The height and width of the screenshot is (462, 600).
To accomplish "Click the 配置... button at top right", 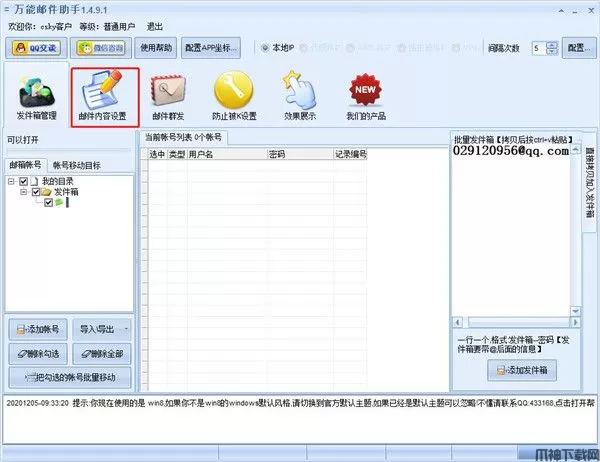I will [579, 48].
